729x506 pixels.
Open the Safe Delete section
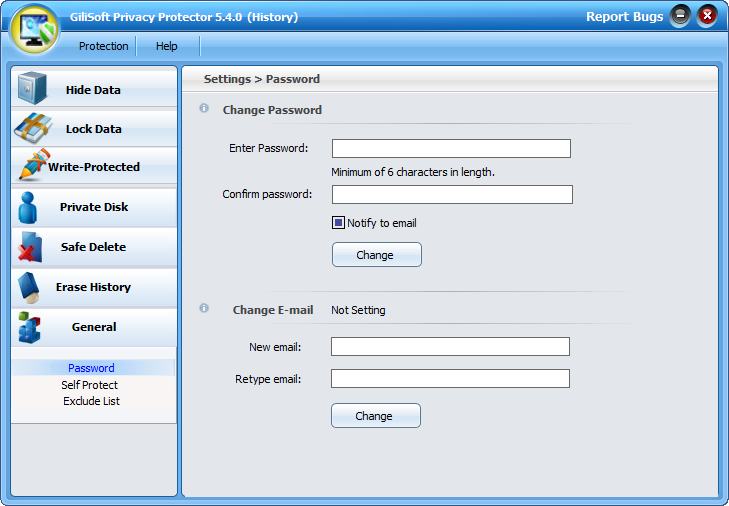[94, 247]
